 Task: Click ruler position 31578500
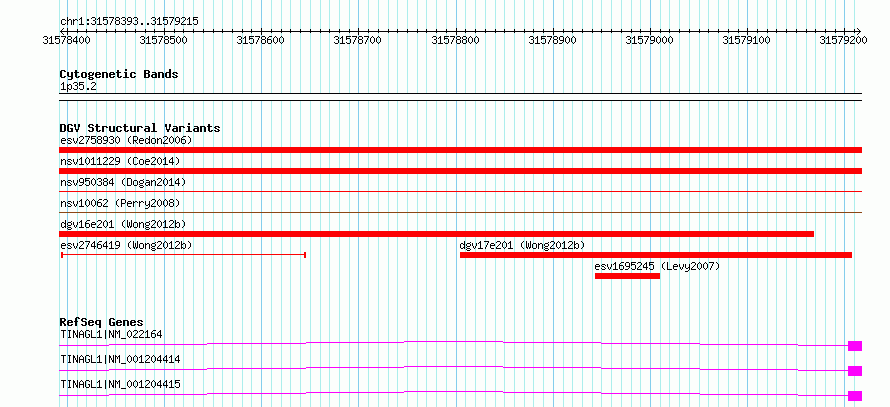pyautogui.click(x=163, y=40)
